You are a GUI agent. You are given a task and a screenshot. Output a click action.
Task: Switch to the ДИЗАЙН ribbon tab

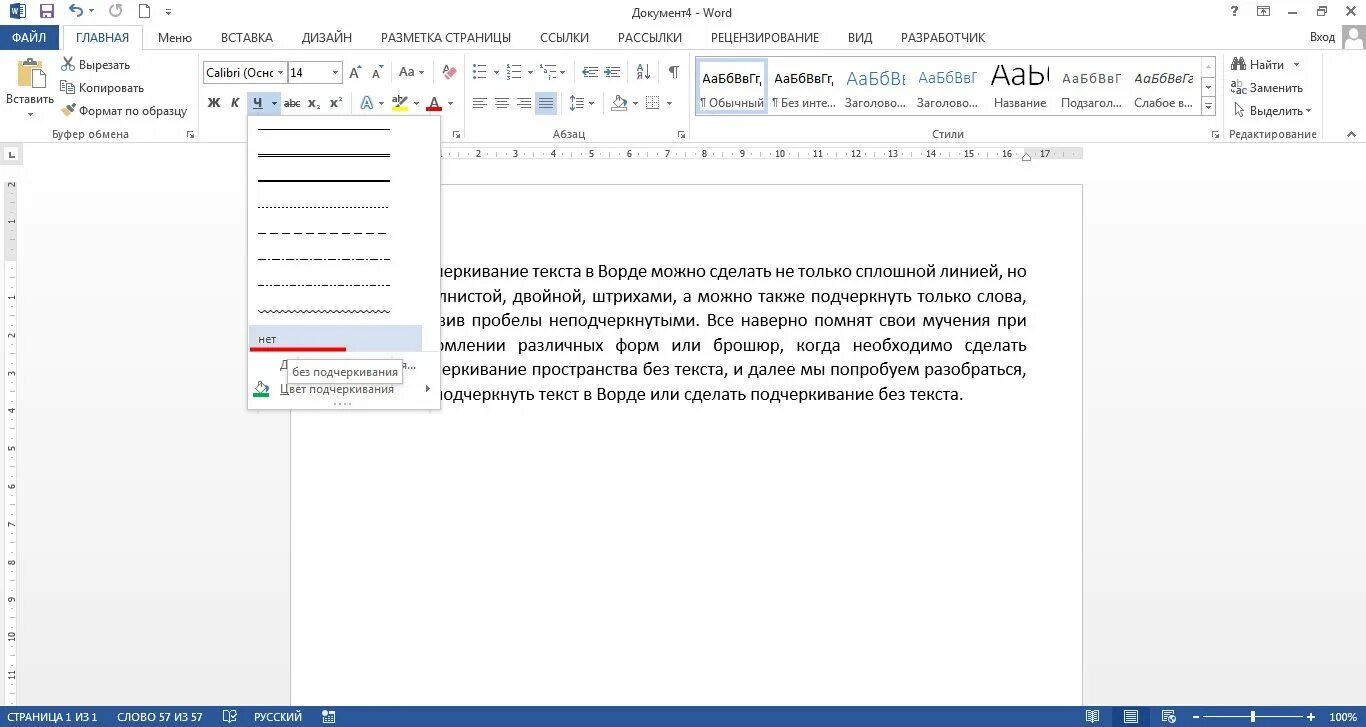[x=327, y=37]
